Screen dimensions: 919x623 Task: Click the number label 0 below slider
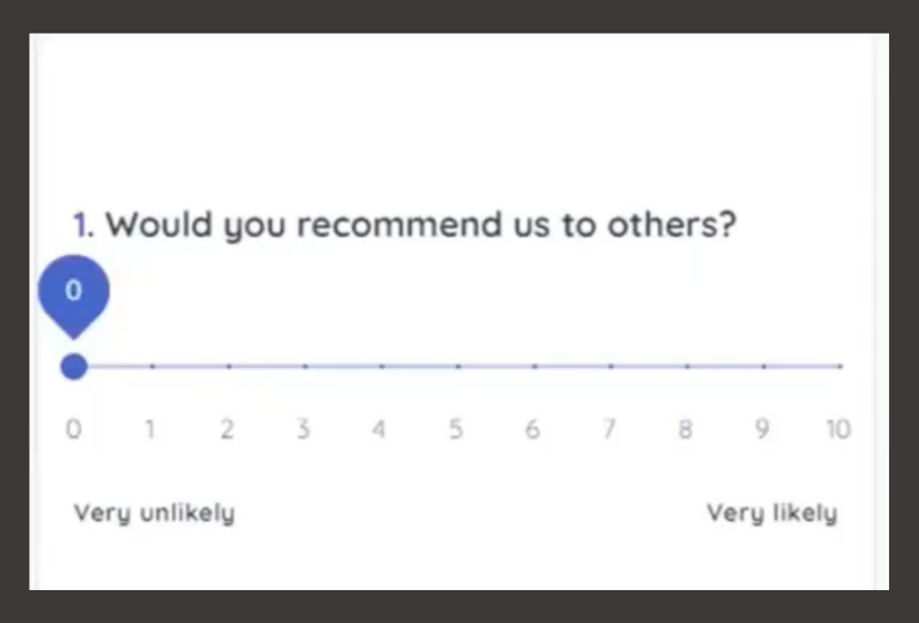[73, 430]
